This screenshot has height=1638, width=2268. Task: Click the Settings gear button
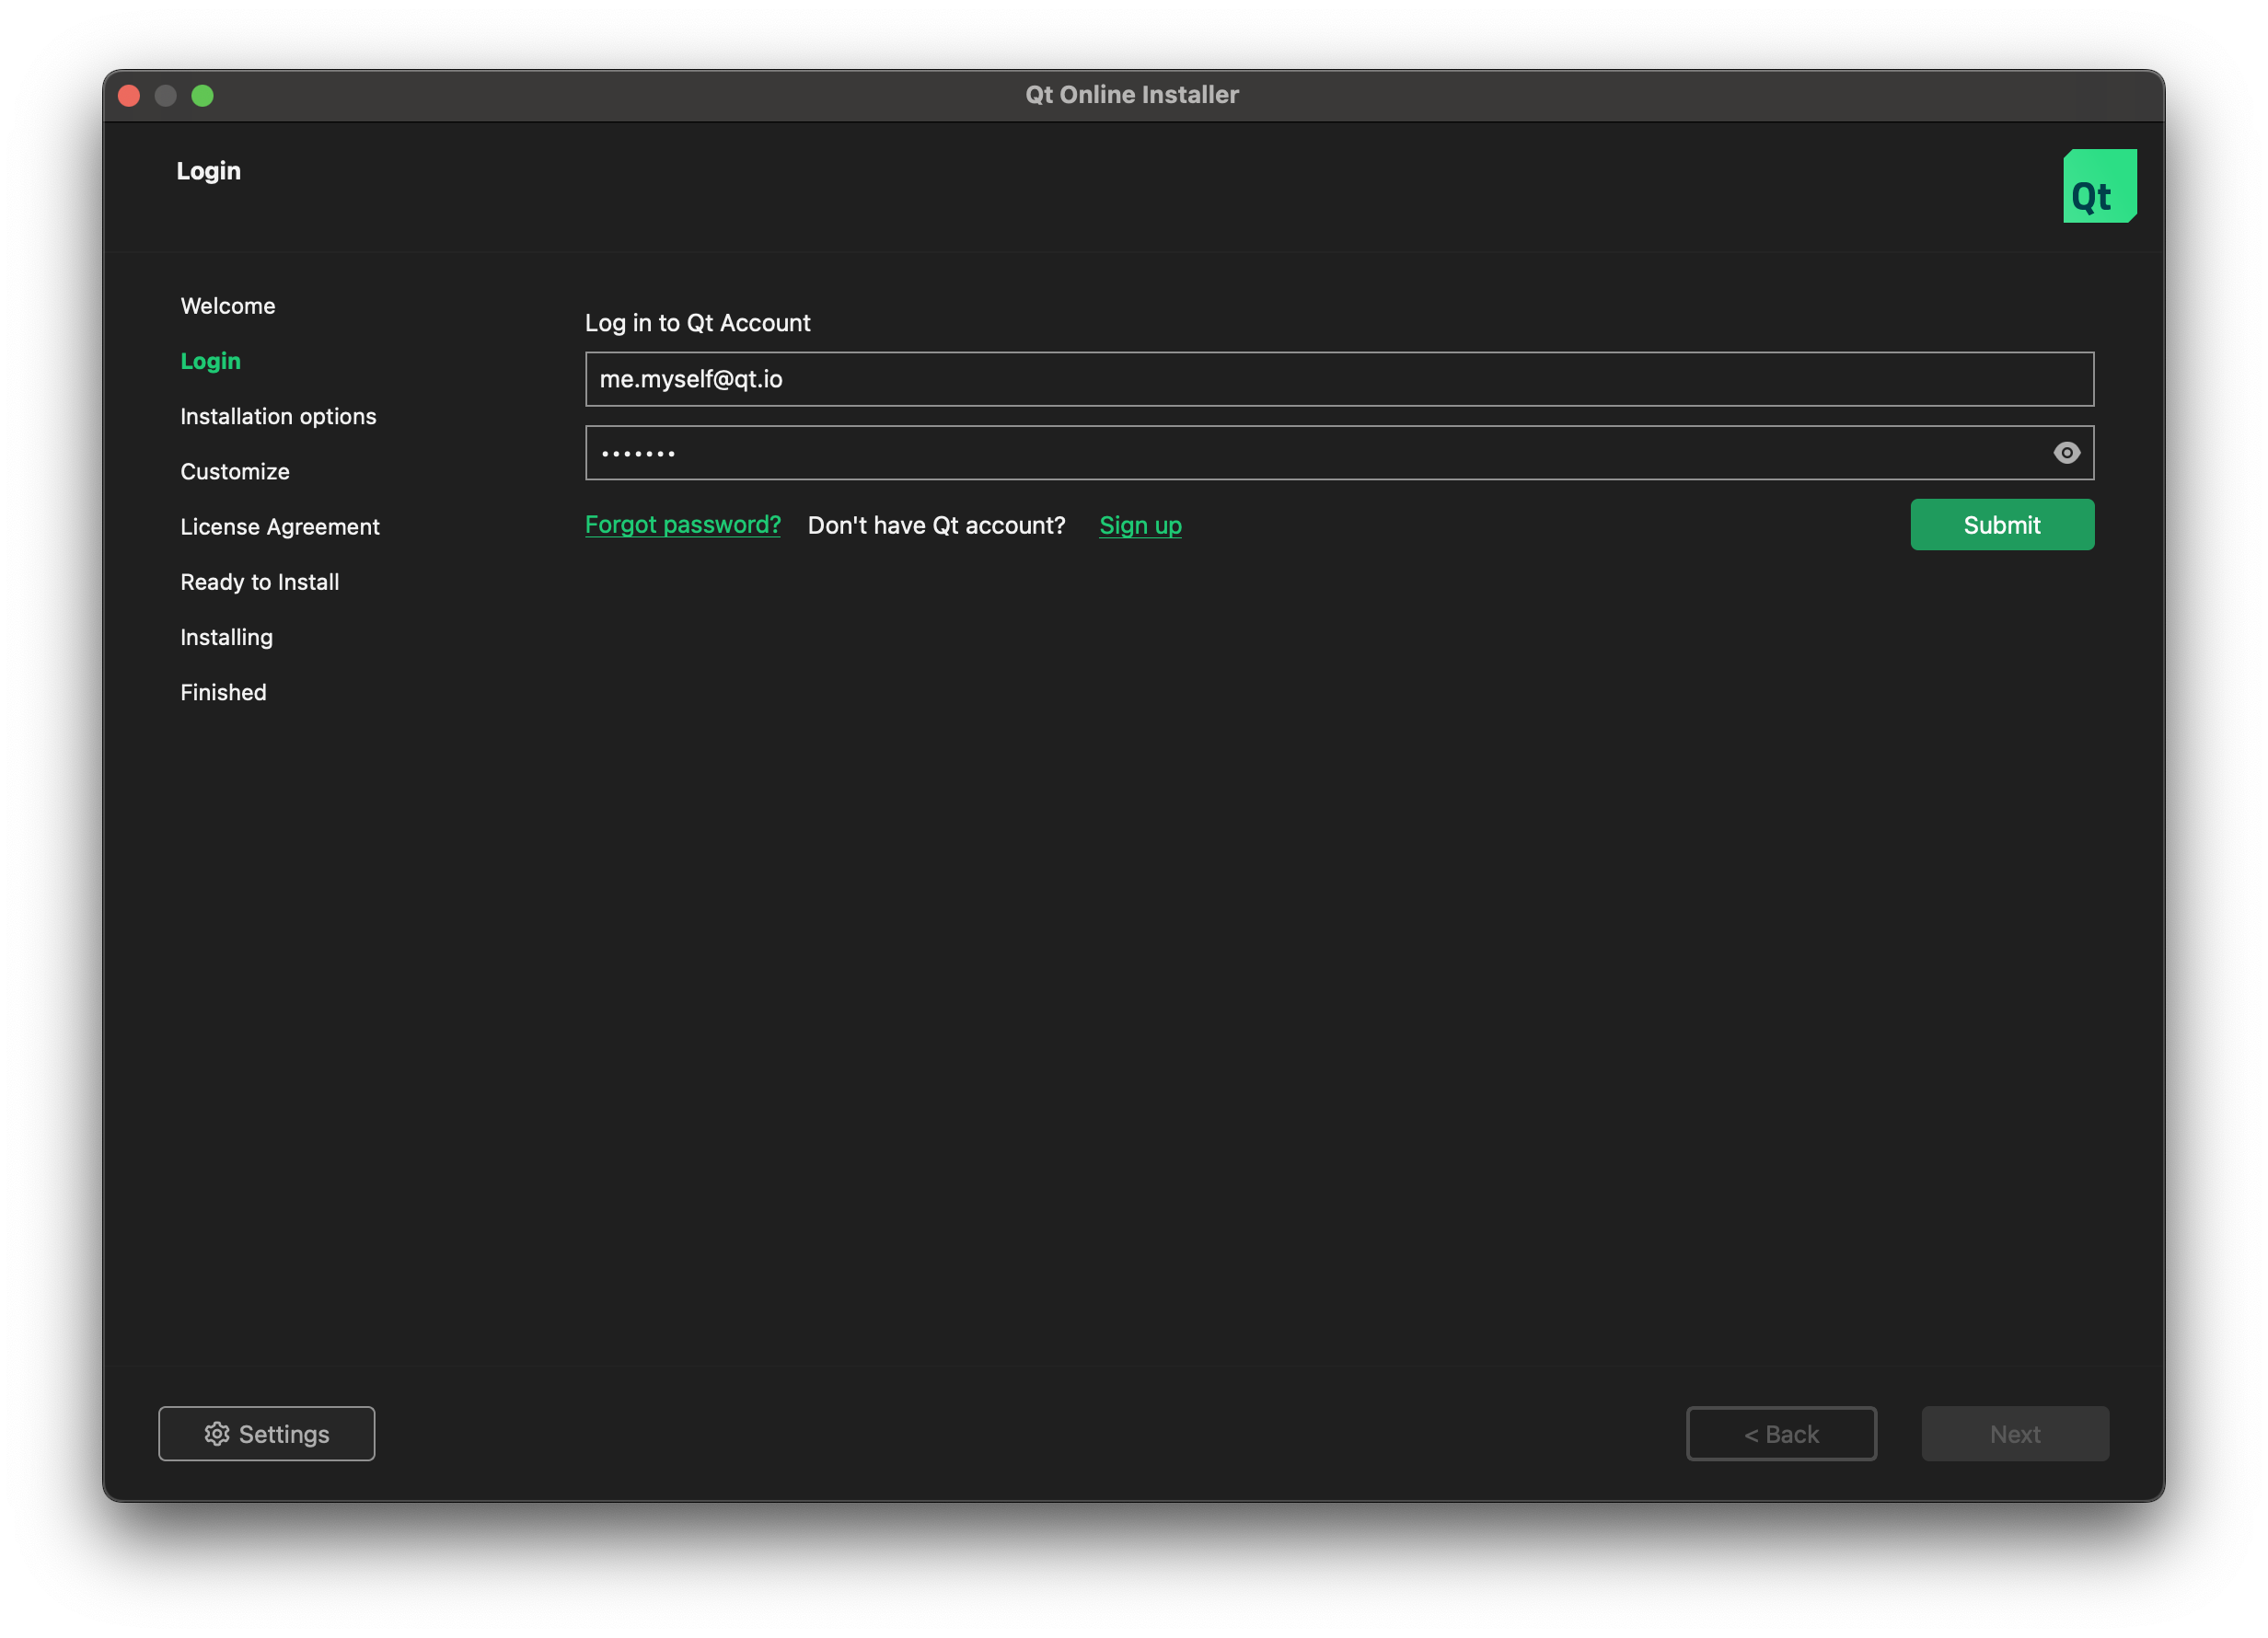267,1433
